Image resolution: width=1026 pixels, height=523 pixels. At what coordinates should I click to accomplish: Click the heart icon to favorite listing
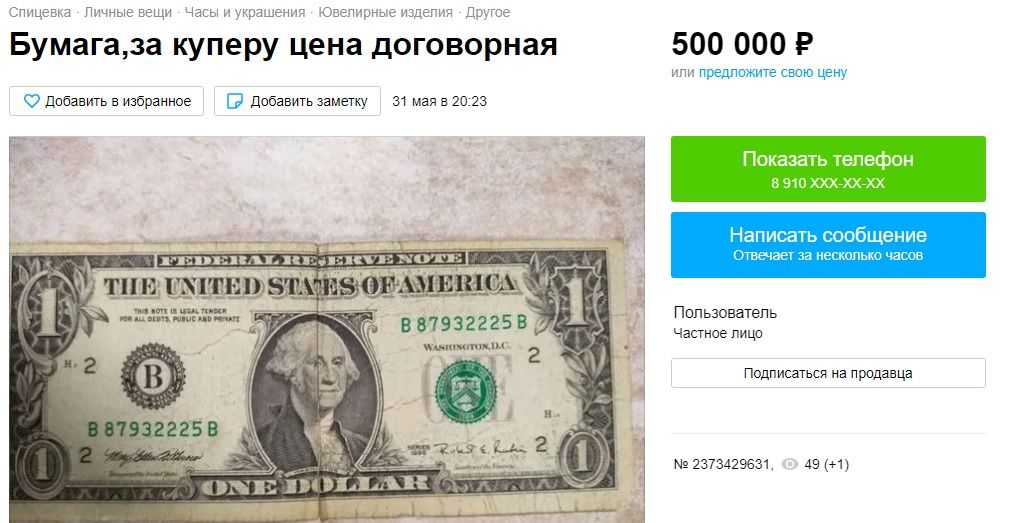[x=31, y=101]
